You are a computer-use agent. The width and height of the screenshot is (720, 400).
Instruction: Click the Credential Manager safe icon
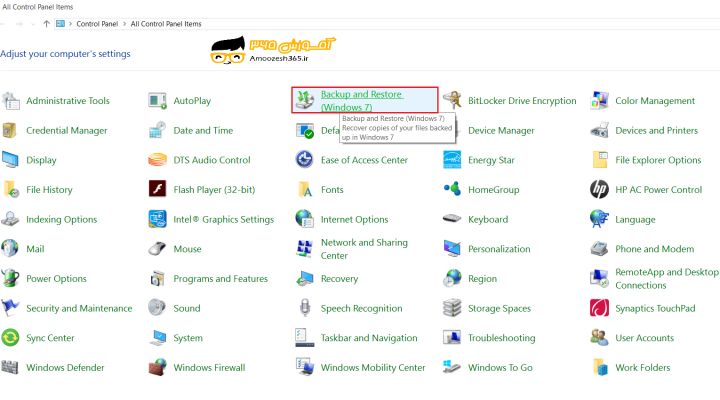[10, 130]
